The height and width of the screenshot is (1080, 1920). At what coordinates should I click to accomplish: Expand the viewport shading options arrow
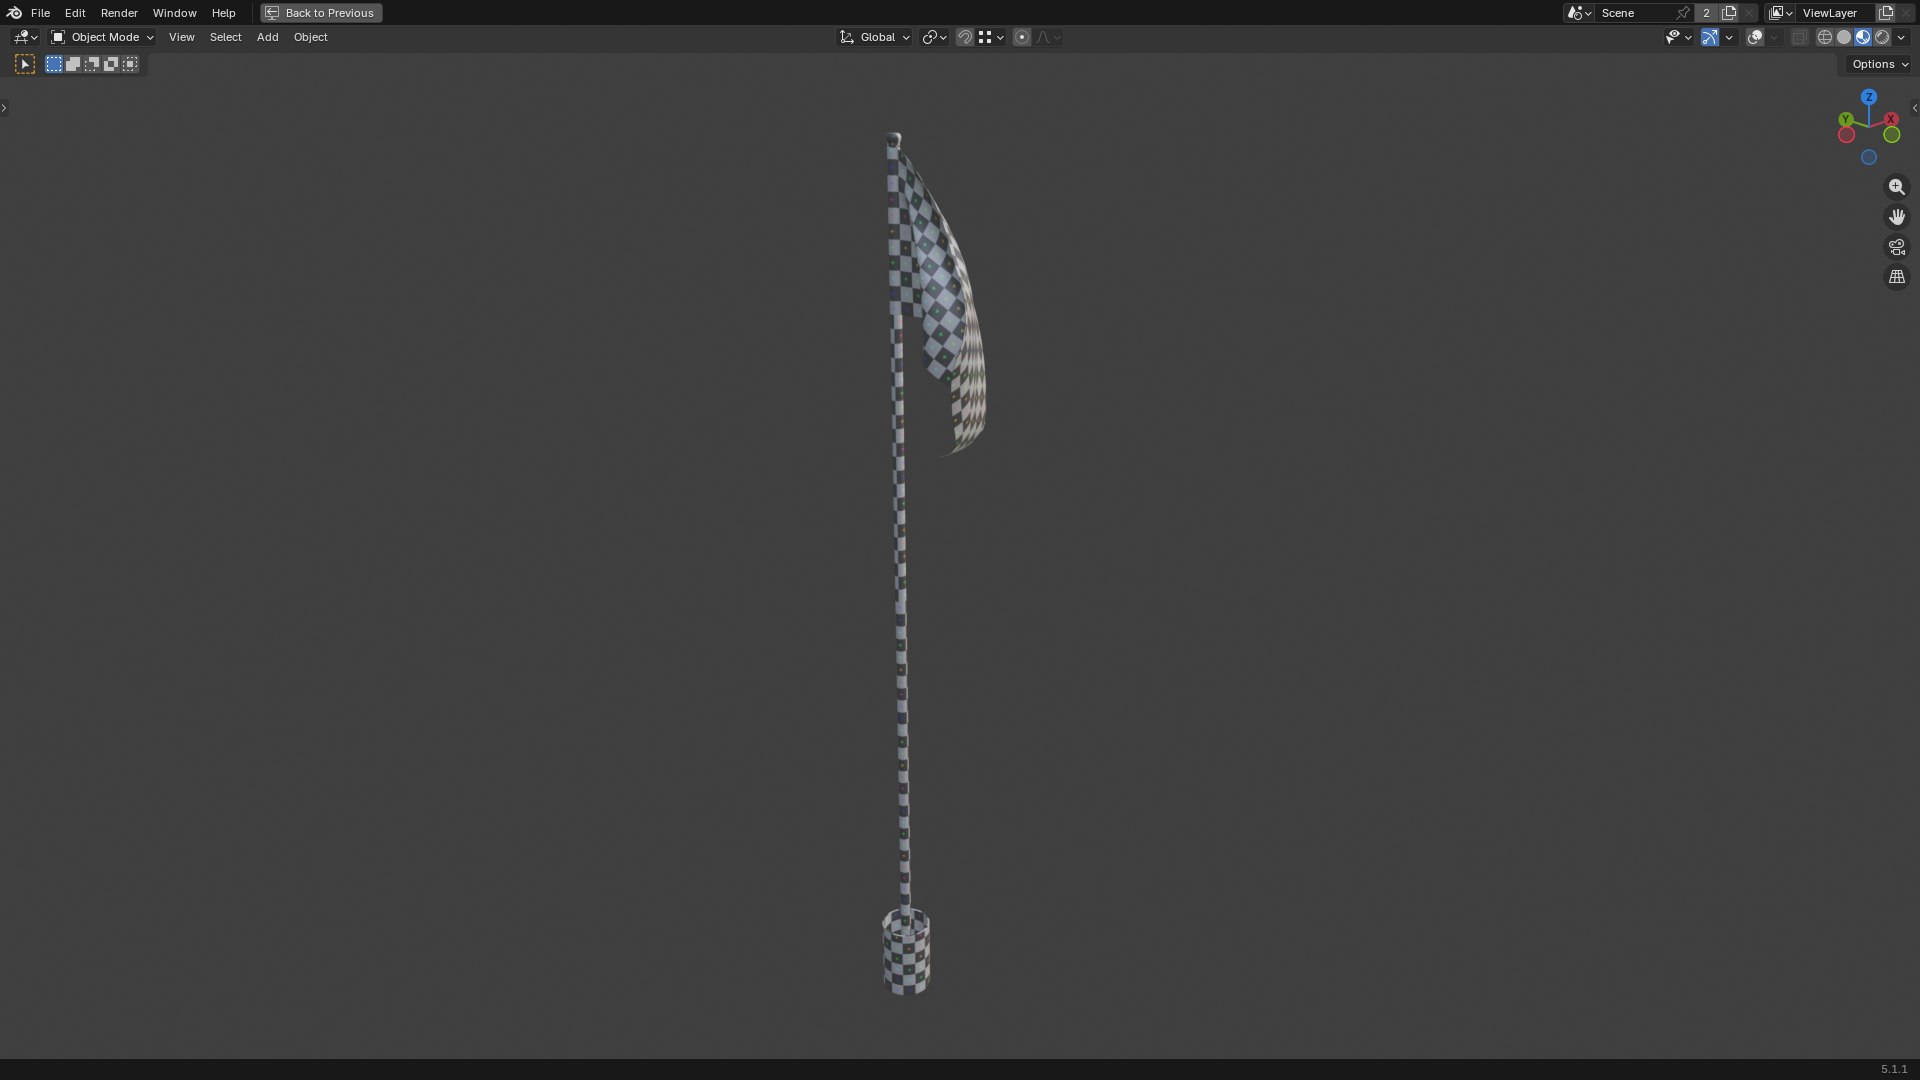tap(1901, 37)
